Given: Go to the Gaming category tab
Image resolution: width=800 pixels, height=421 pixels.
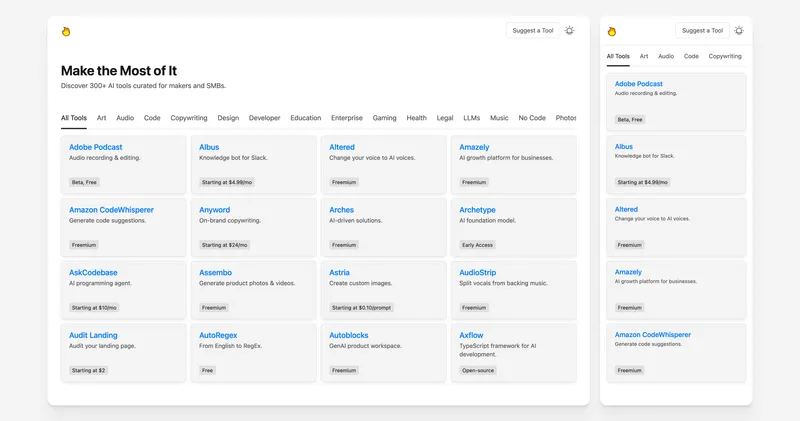Looking at the screenshot, I should pos(385,118).
